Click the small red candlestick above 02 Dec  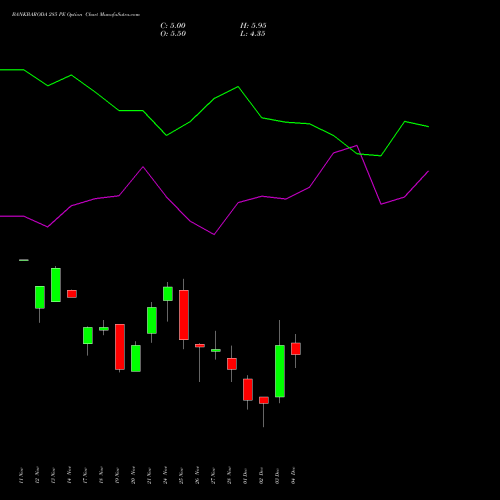[264, 400]
